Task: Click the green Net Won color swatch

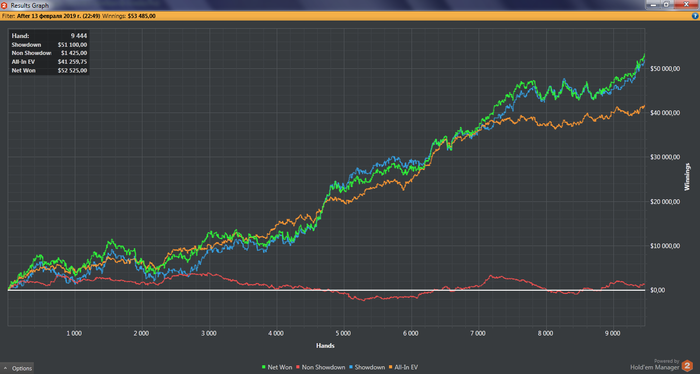Action: pyautogui.click(x=264, y=367)
